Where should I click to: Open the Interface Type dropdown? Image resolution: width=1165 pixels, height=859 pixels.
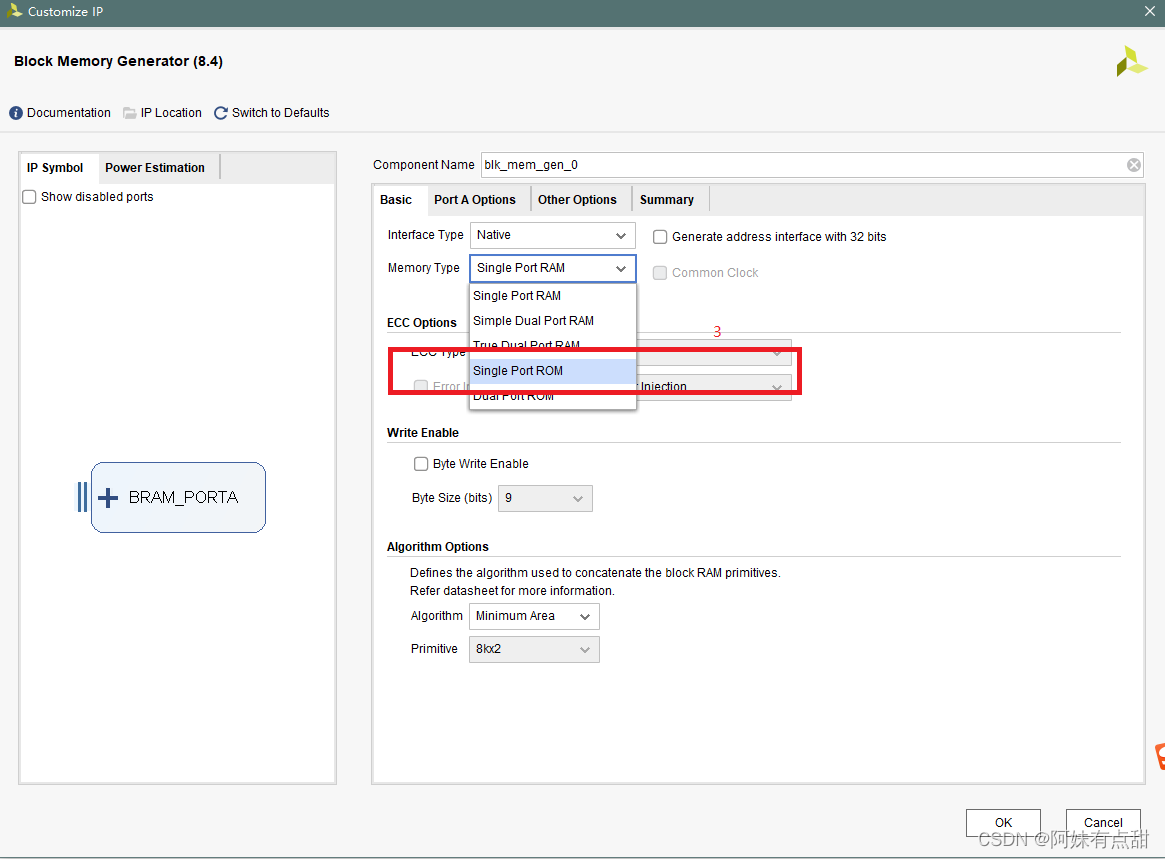click(x=552, y=235)
